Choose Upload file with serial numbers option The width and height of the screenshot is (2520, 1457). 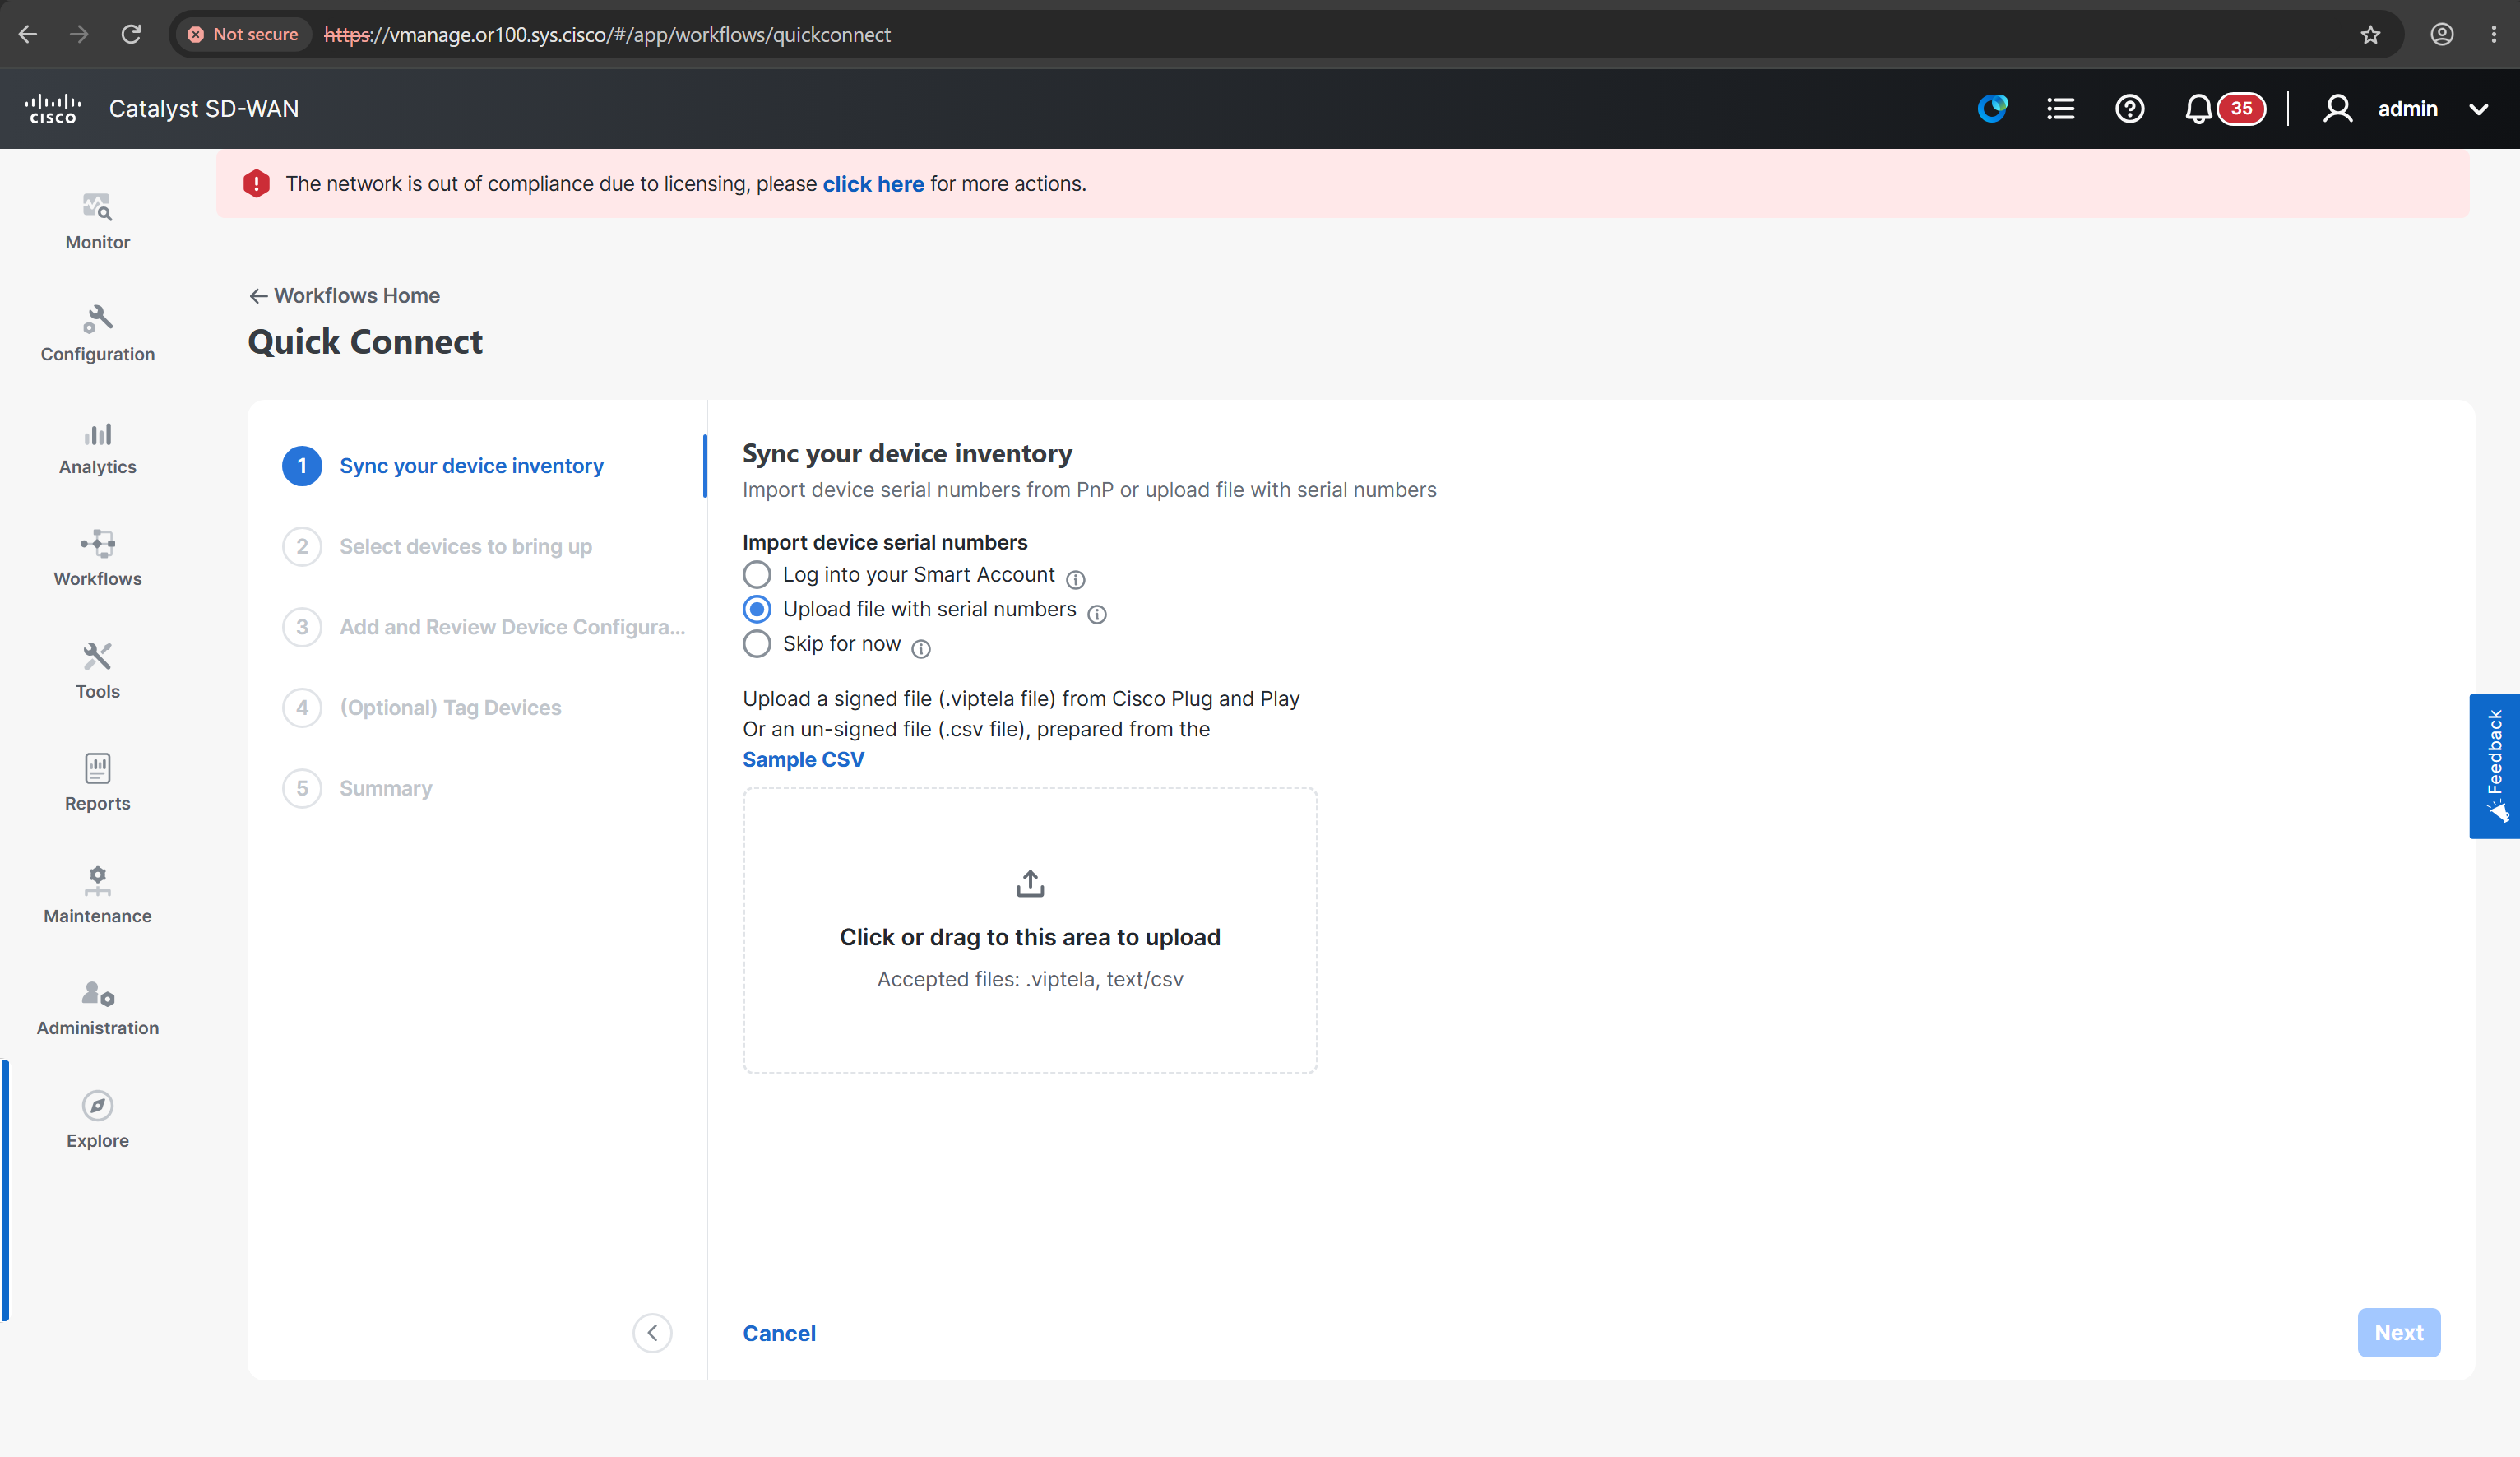757,609
